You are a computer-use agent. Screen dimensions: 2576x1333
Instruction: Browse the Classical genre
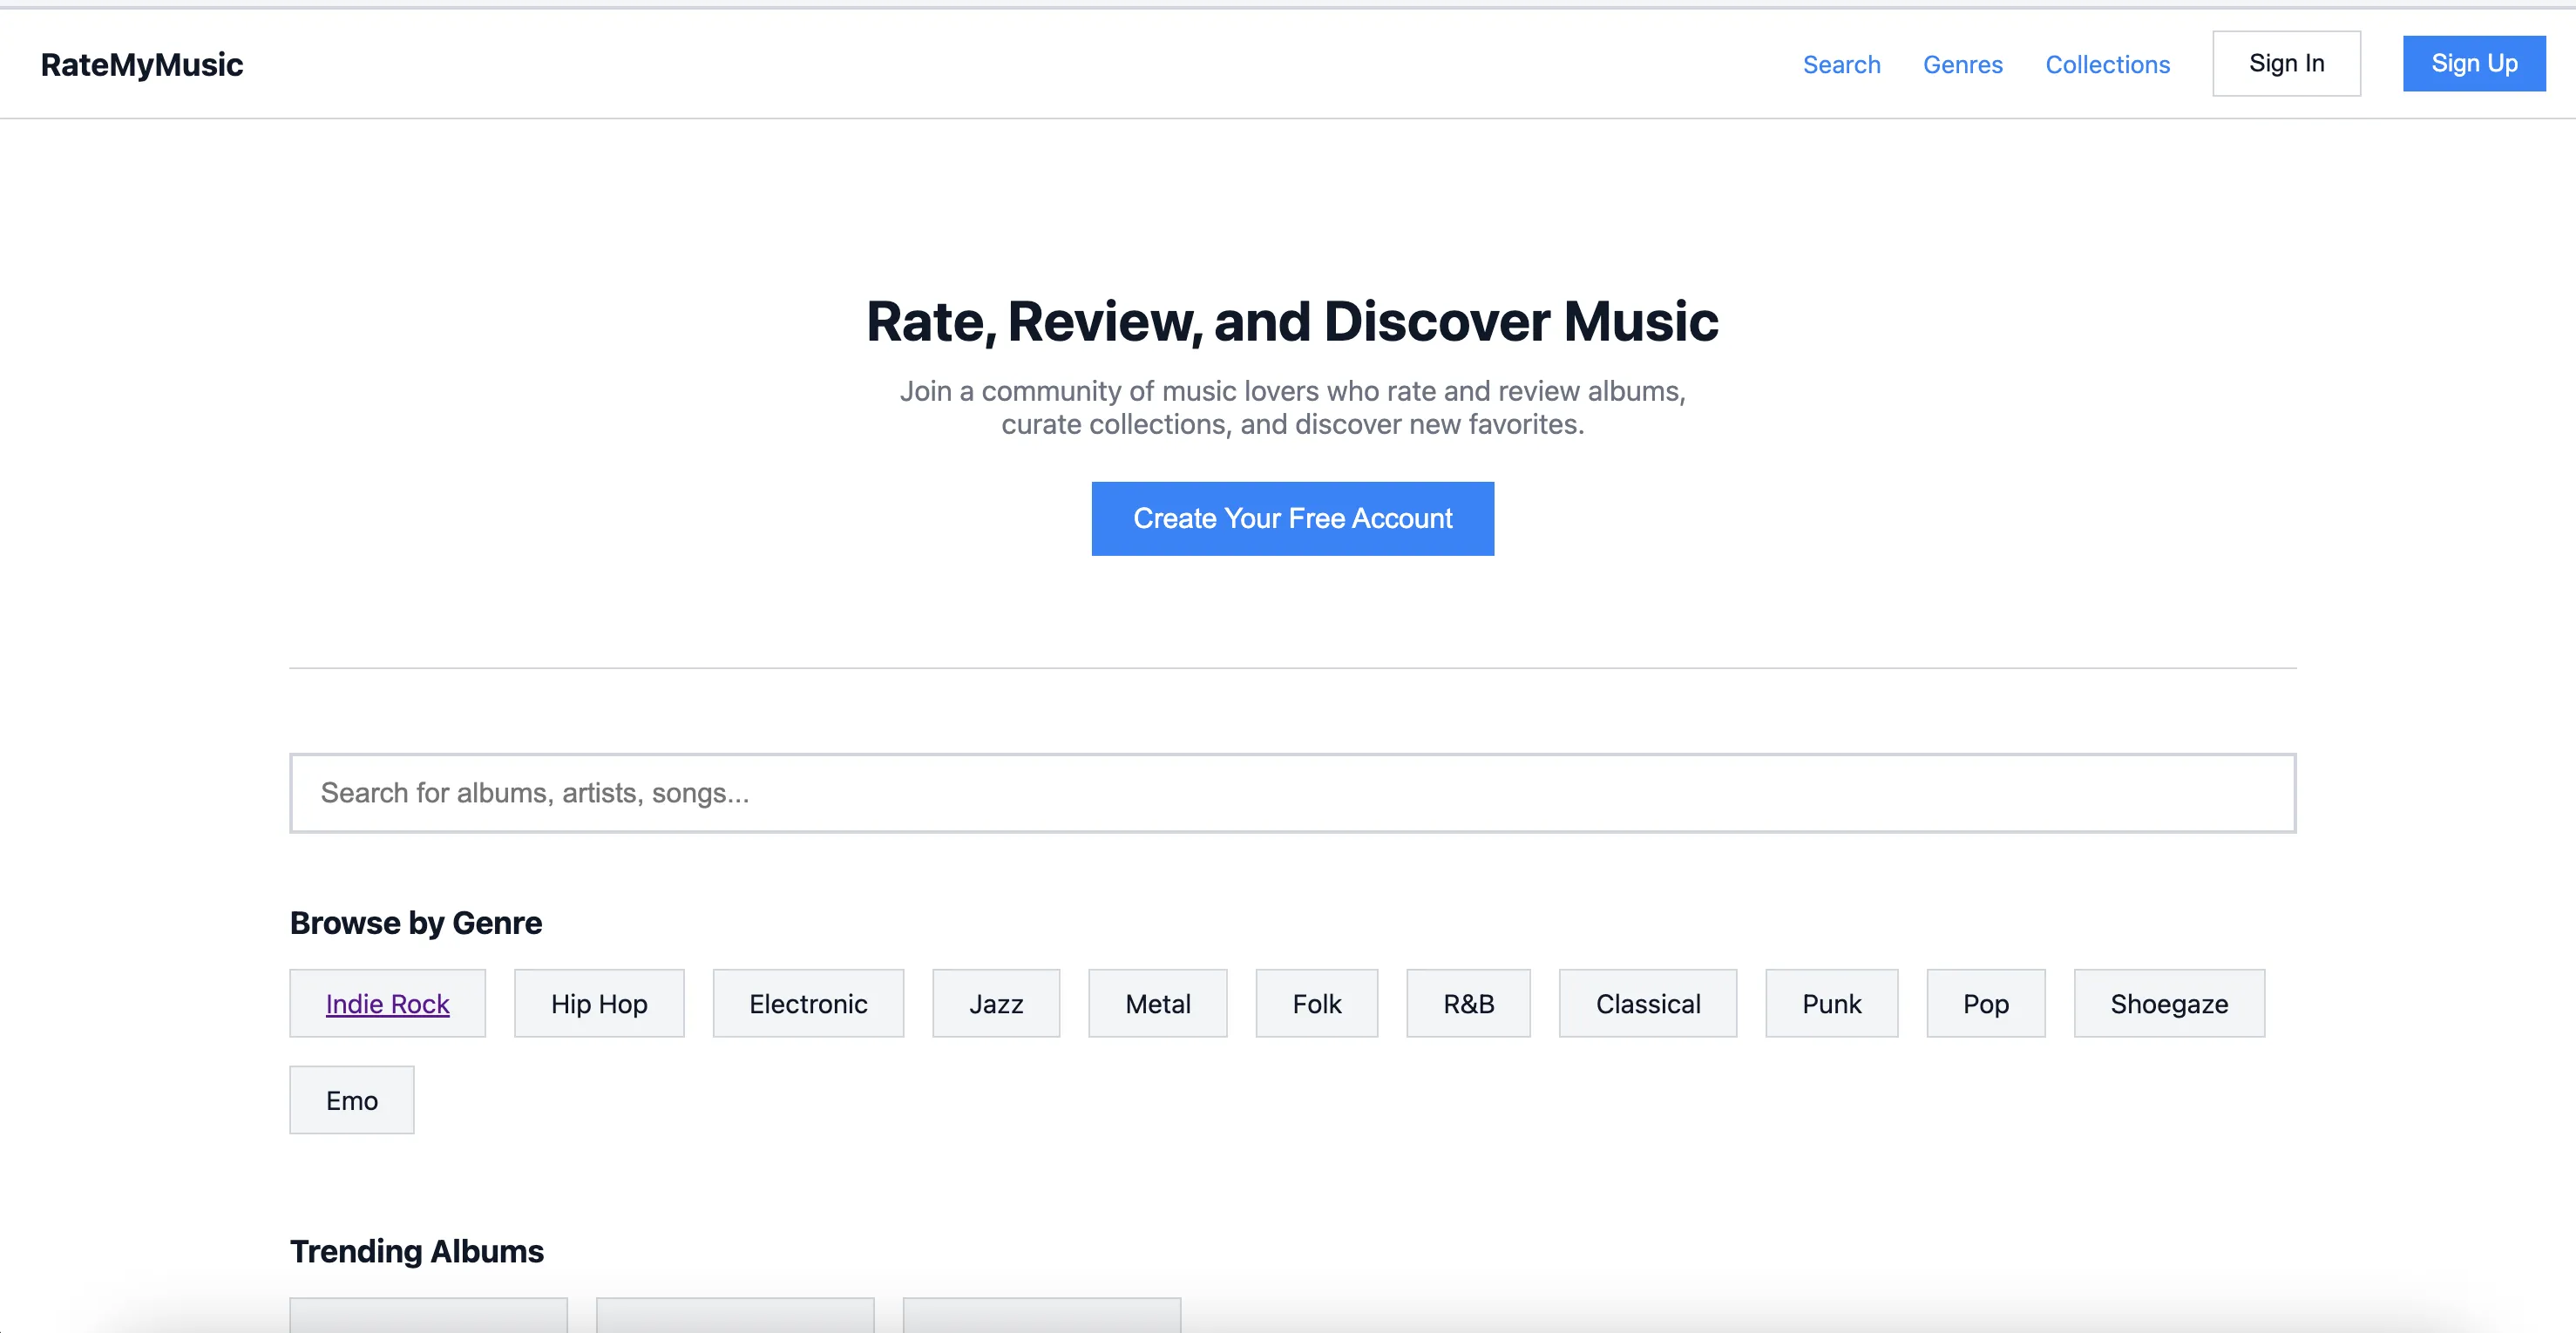click(1647, 1003)
